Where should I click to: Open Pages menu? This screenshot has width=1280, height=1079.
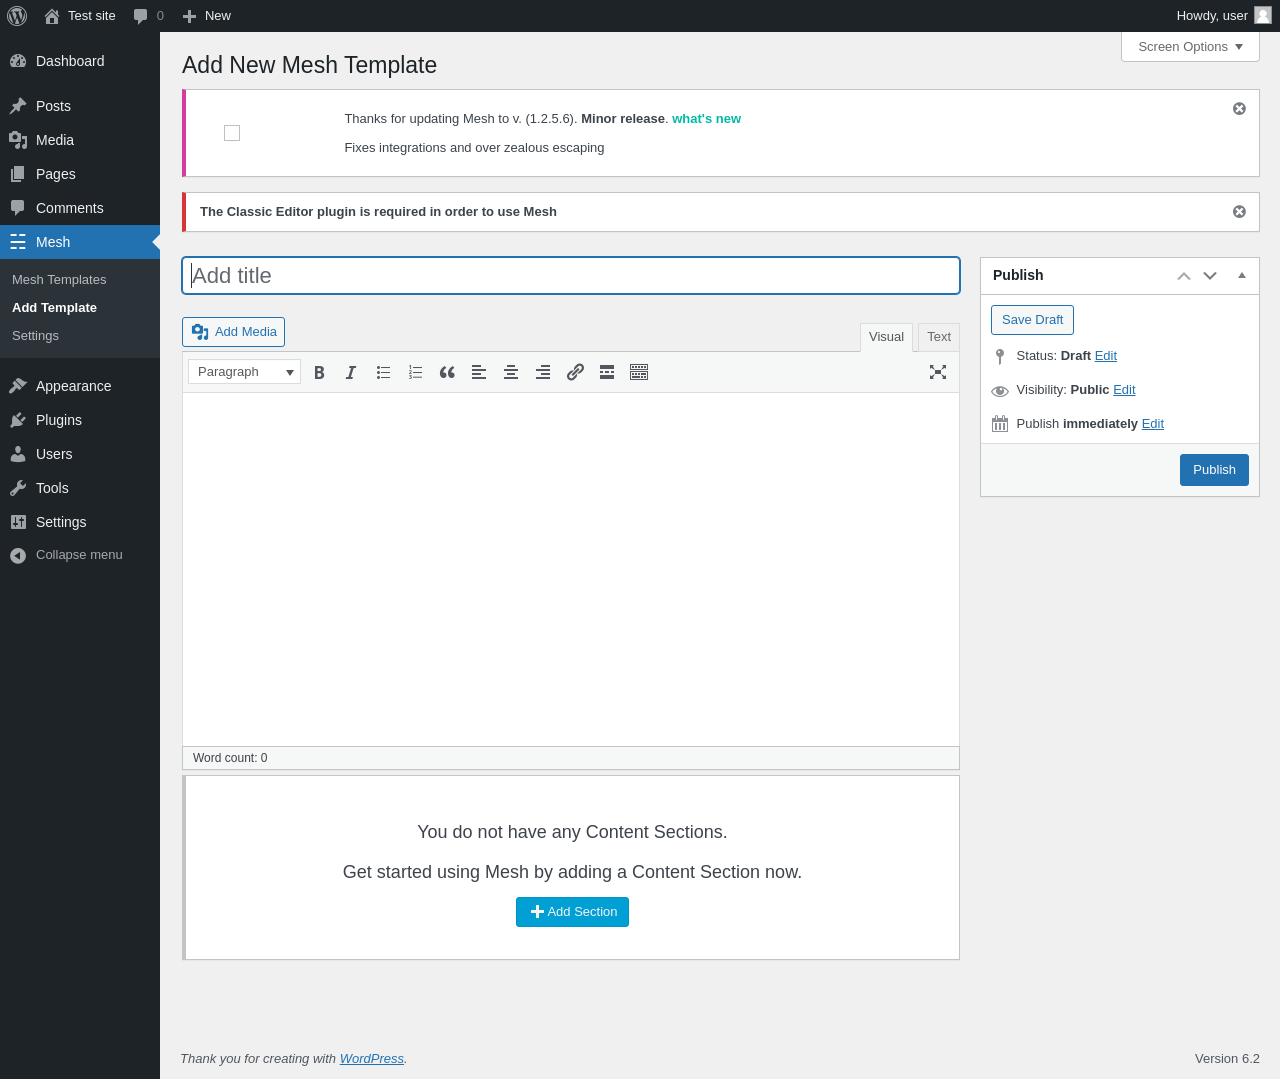(x=80, y=174)
